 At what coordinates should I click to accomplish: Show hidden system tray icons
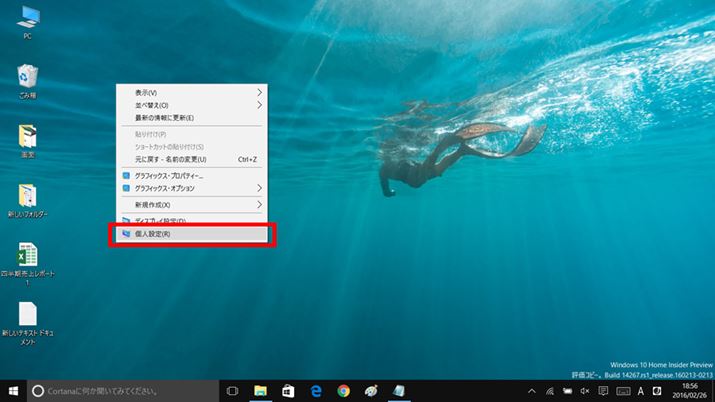(x=531, y=390)
